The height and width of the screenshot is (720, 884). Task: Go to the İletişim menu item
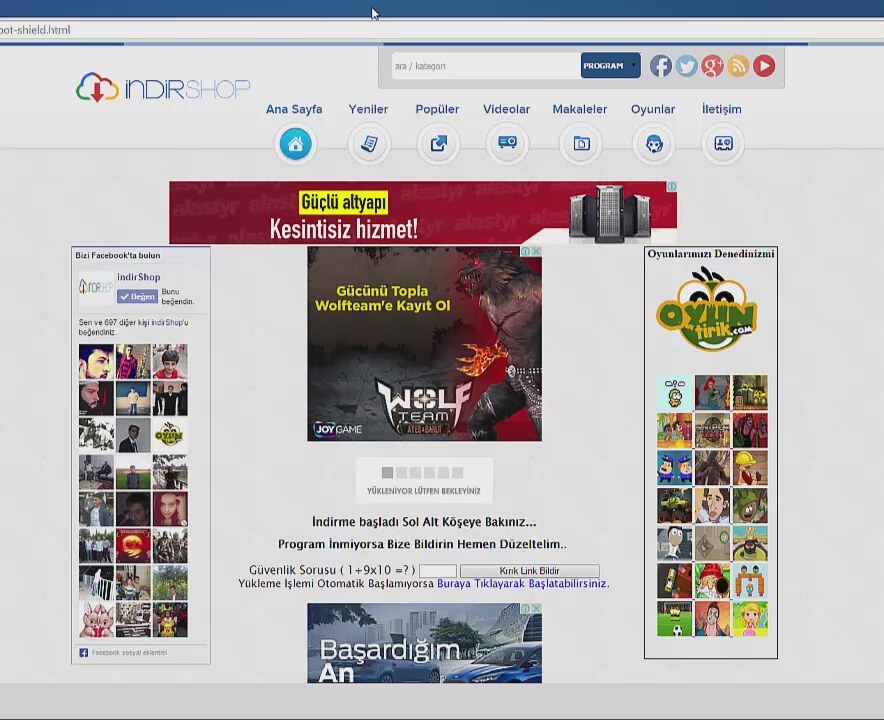(x=722, y=109)
